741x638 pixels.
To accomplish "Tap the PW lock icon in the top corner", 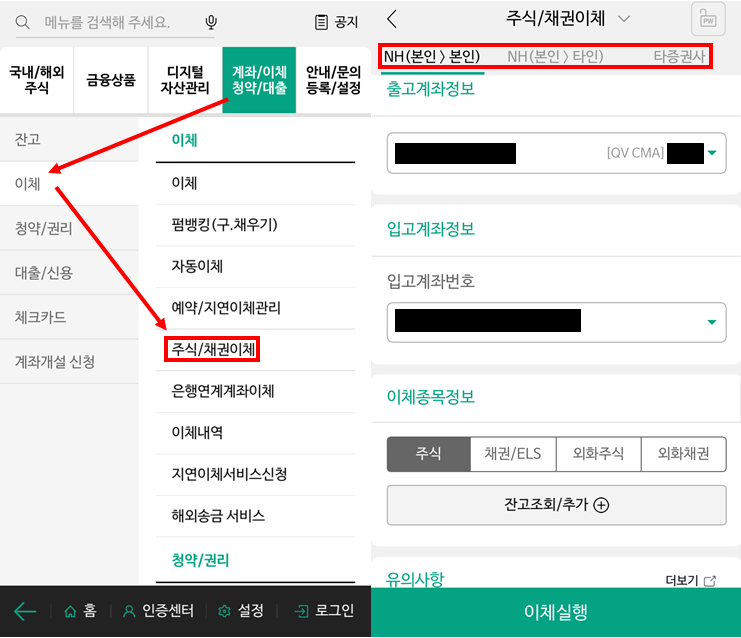I will (708, 19).
